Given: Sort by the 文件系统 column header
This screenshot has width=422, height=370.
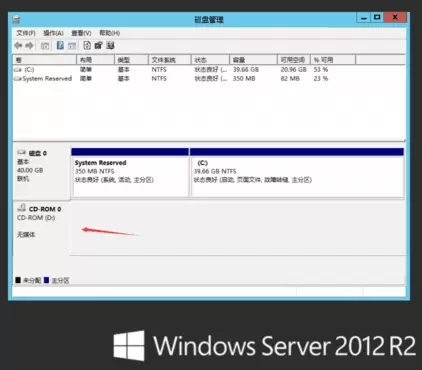Looking at the screenshot, I should coord(170,60).
